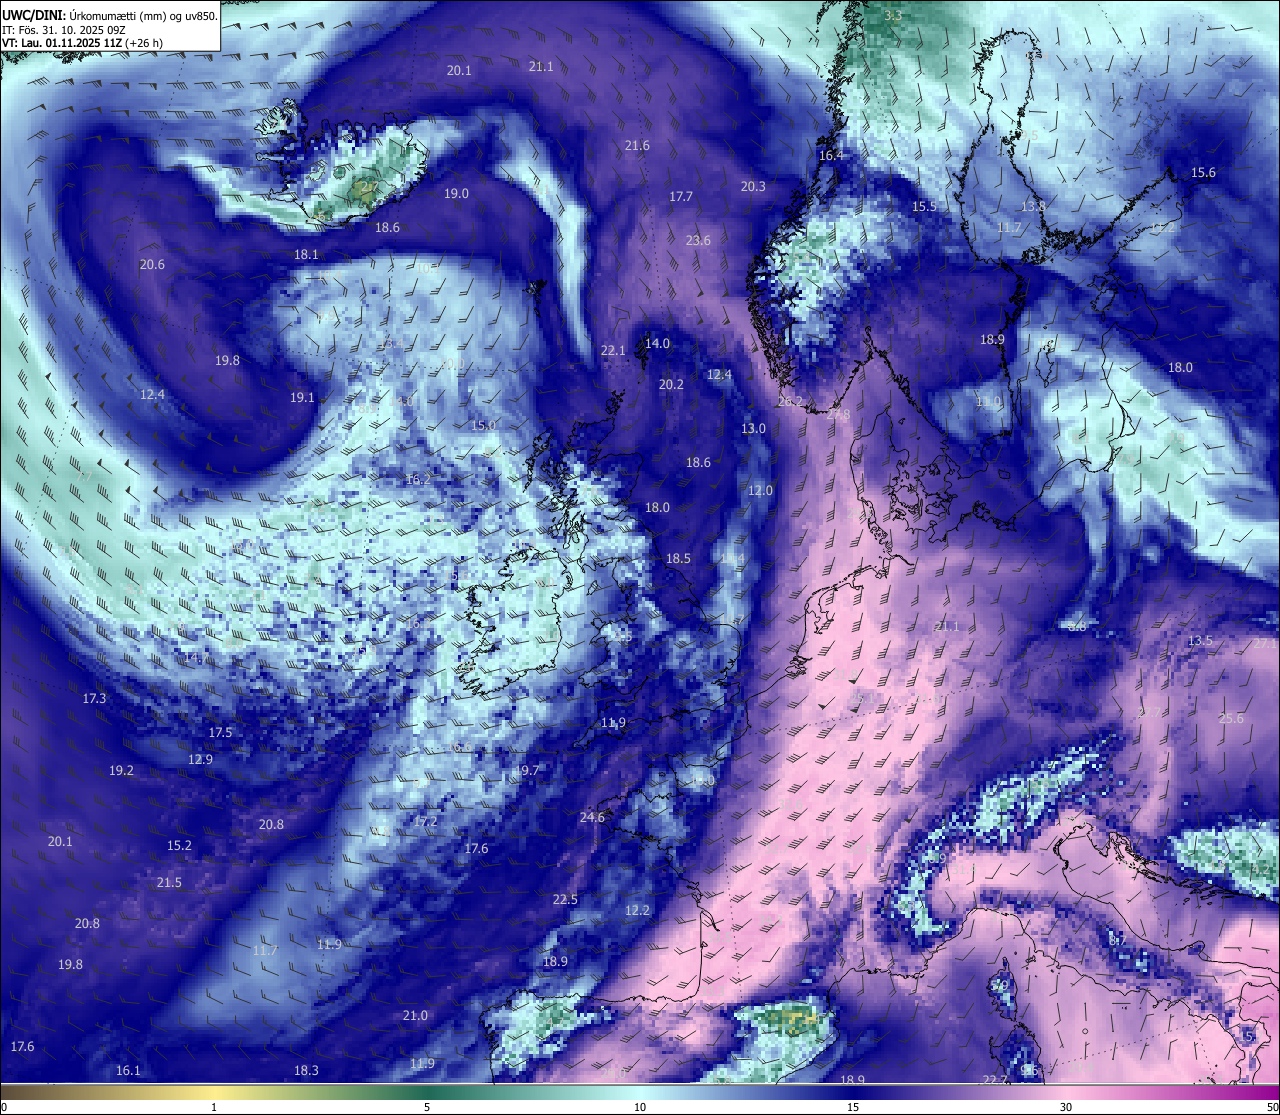The image size is (1280, 1115).
Task: Select the 19.2 value label
Action: click(x=121, y=771)
